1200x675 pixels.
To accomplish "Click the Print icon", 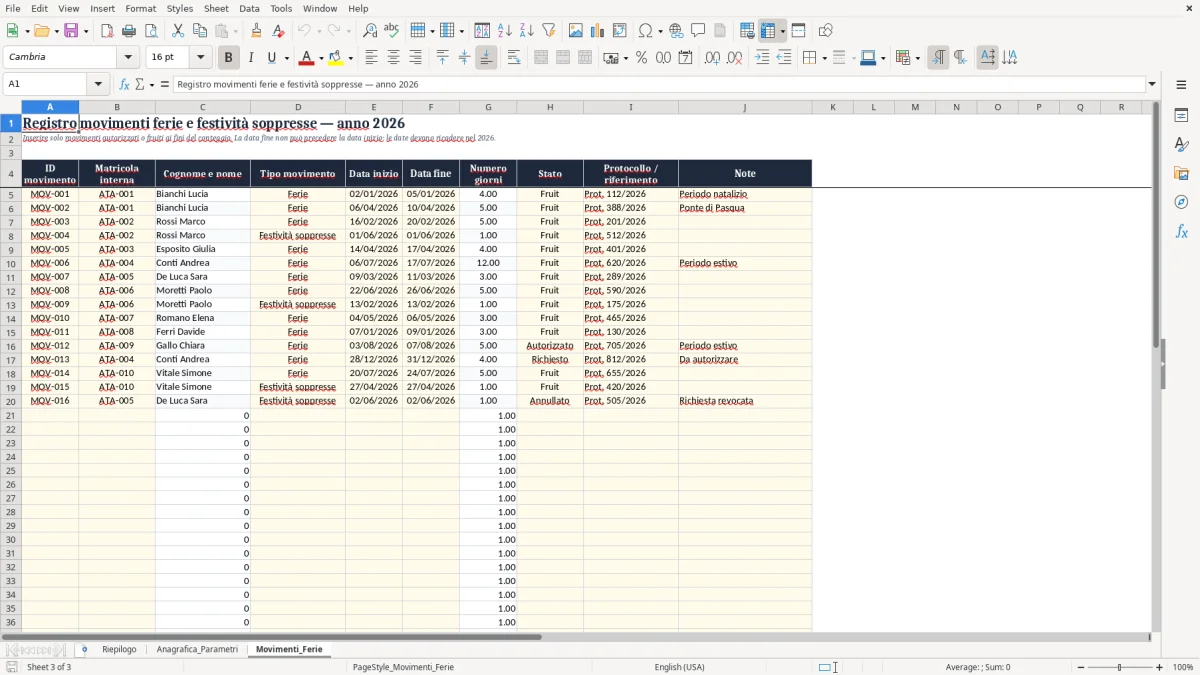I will pyautogui.click(x=129, y=31).
